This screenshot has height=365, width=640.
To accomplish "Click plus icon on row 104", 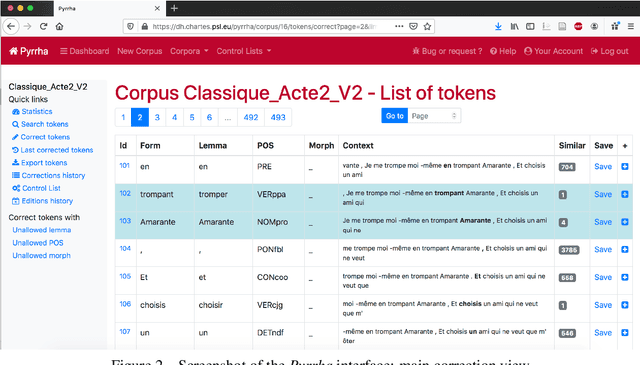I will point(625,249).
